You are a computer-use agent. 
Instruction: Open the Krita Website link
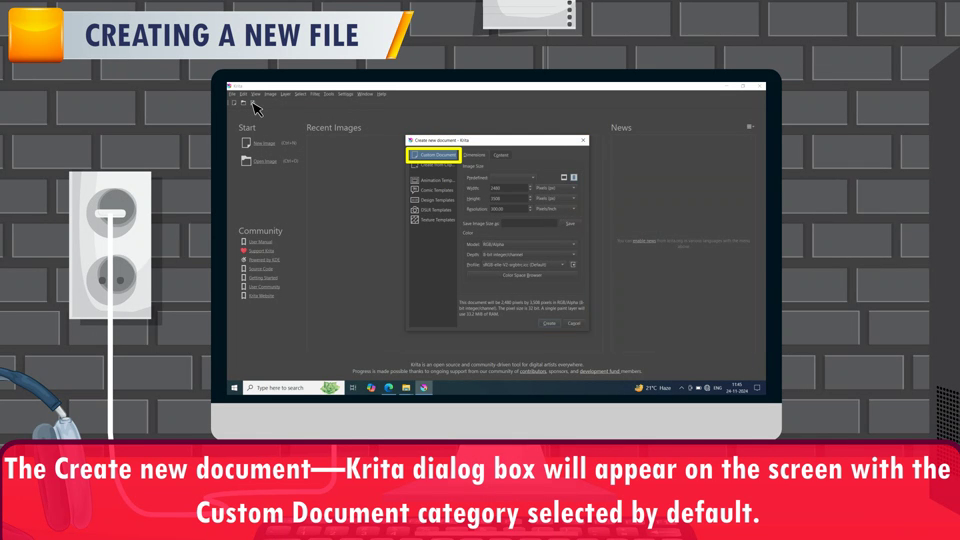(x=261, y=296)
